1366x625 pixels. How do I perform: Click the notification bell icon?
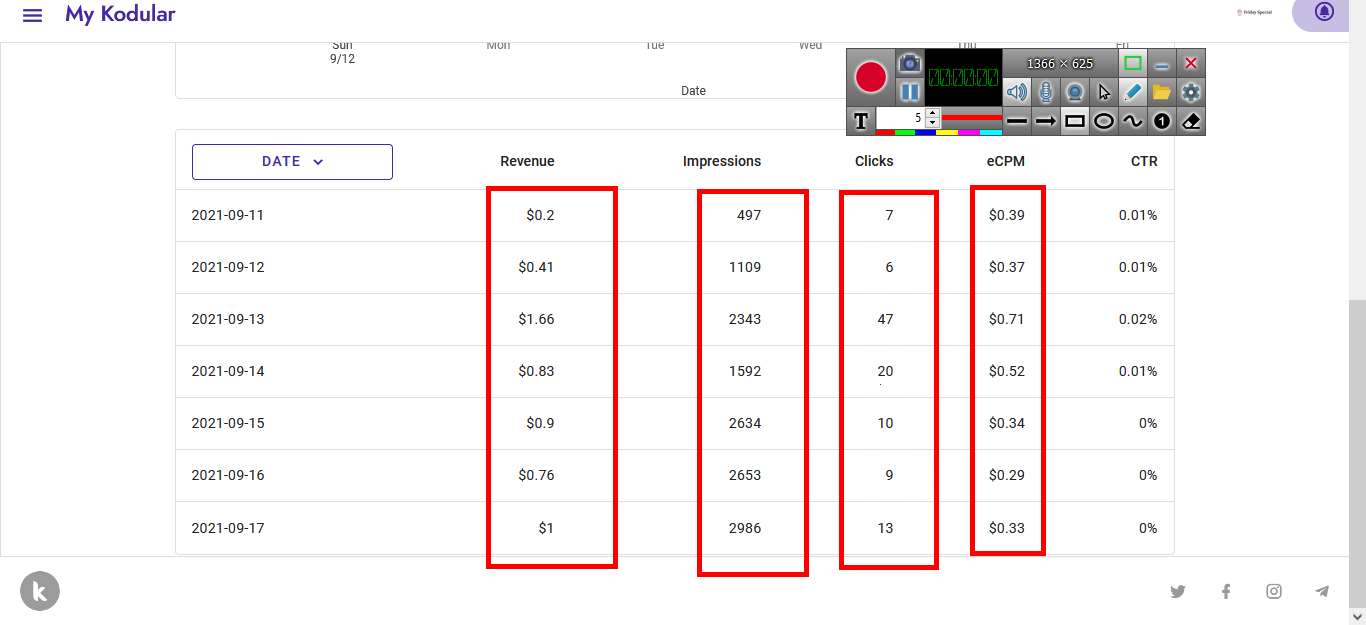[1324, 12]
